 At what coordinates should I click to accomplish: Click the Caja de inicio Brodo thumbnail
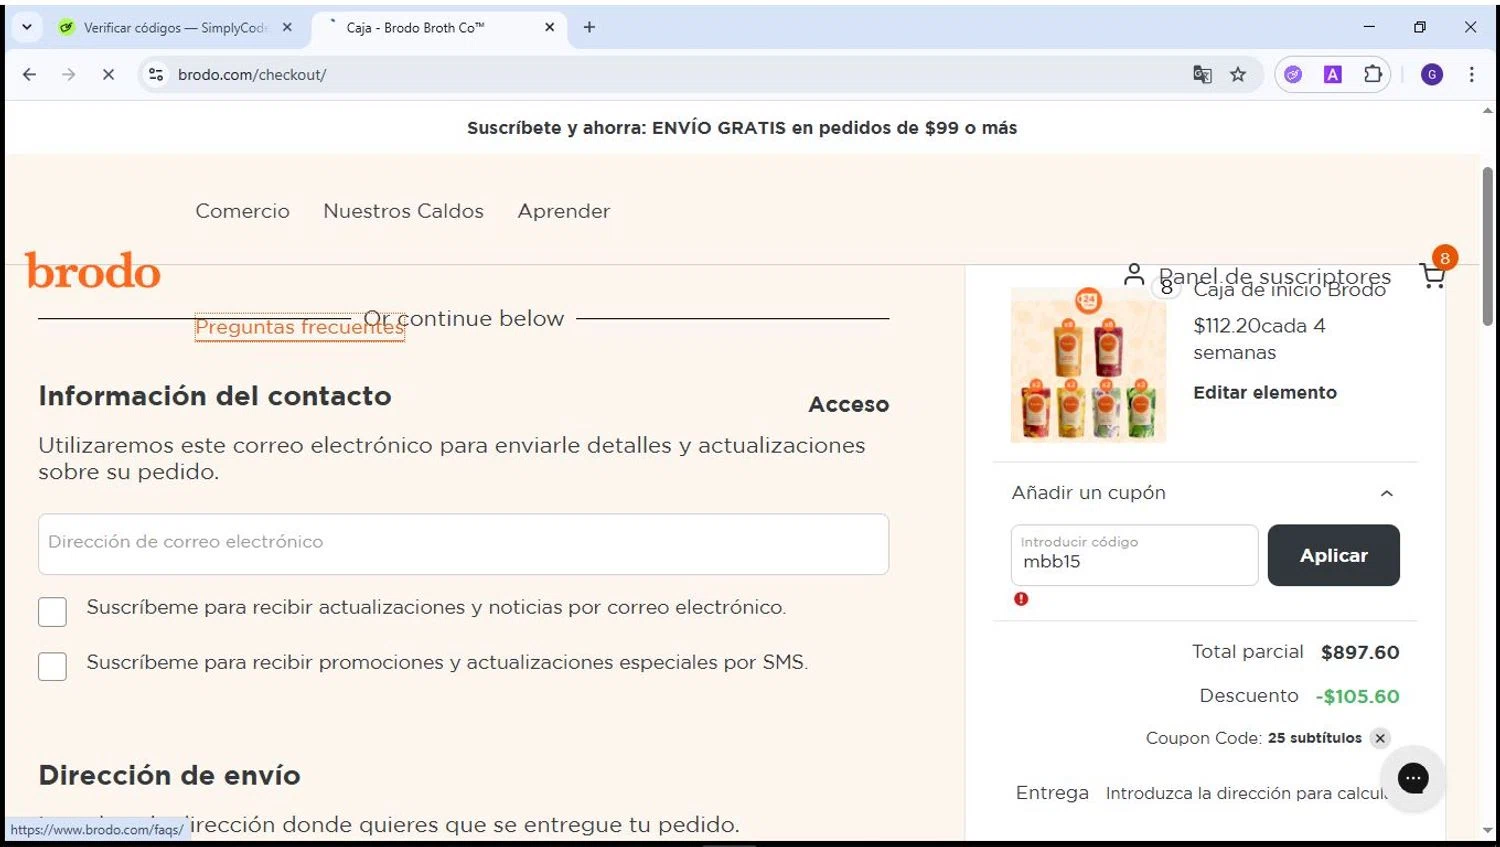[x=1088, y=365]
